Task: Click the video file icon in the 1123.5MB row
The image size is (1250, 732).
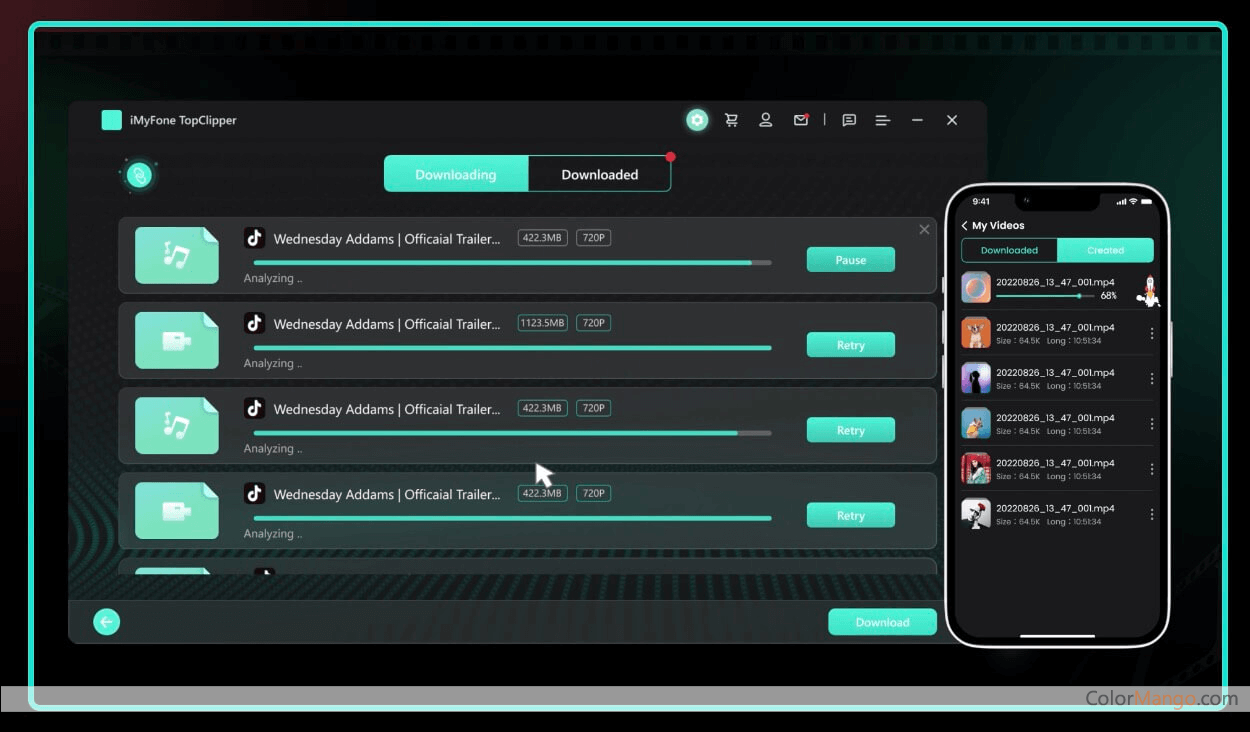Action: pyautogui.click(x=177, y=340)
